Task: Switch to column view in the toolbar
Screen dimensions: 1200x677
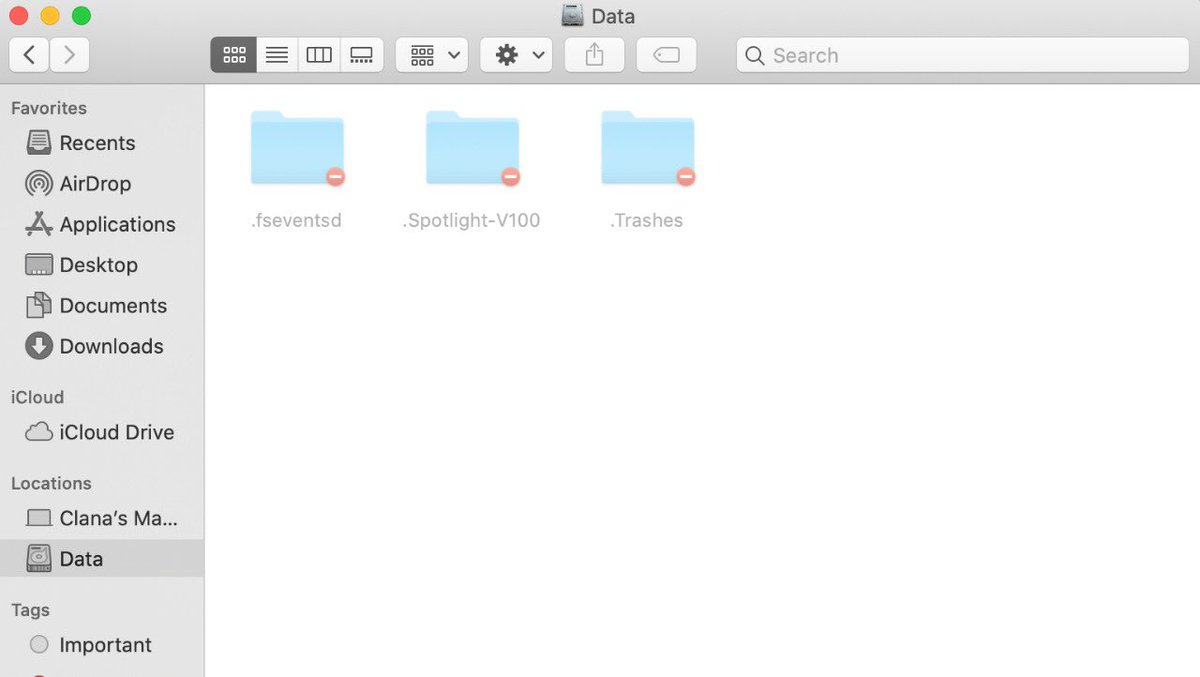Action: coord(318,54)
